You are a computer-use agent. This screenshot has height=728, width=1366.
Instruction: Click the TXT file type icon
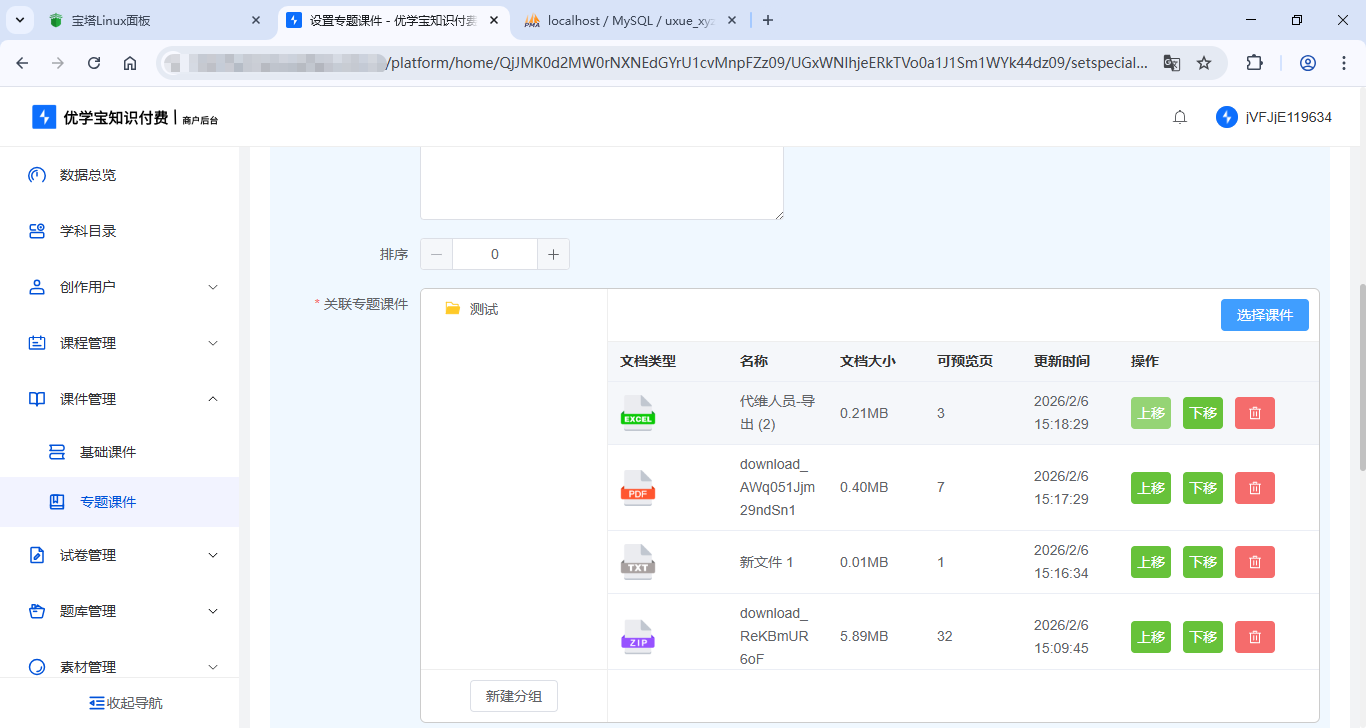point(638,562)
